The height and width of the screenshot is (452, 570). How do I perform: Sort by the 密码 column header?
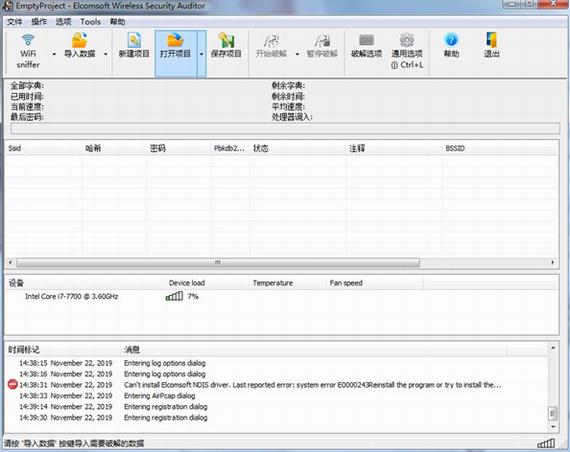[179, 148]
